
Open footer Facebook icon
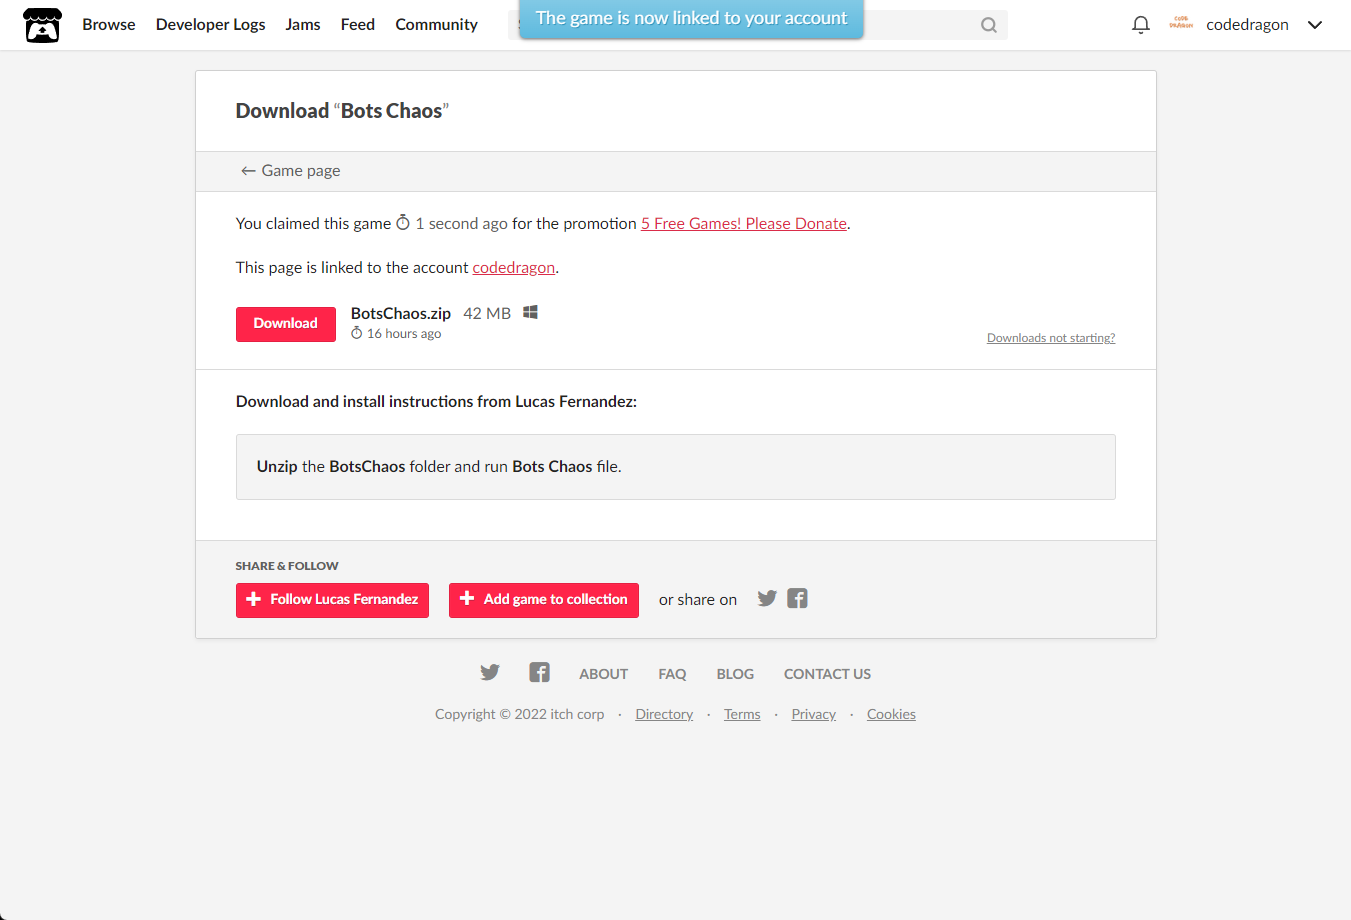[540, 673]
